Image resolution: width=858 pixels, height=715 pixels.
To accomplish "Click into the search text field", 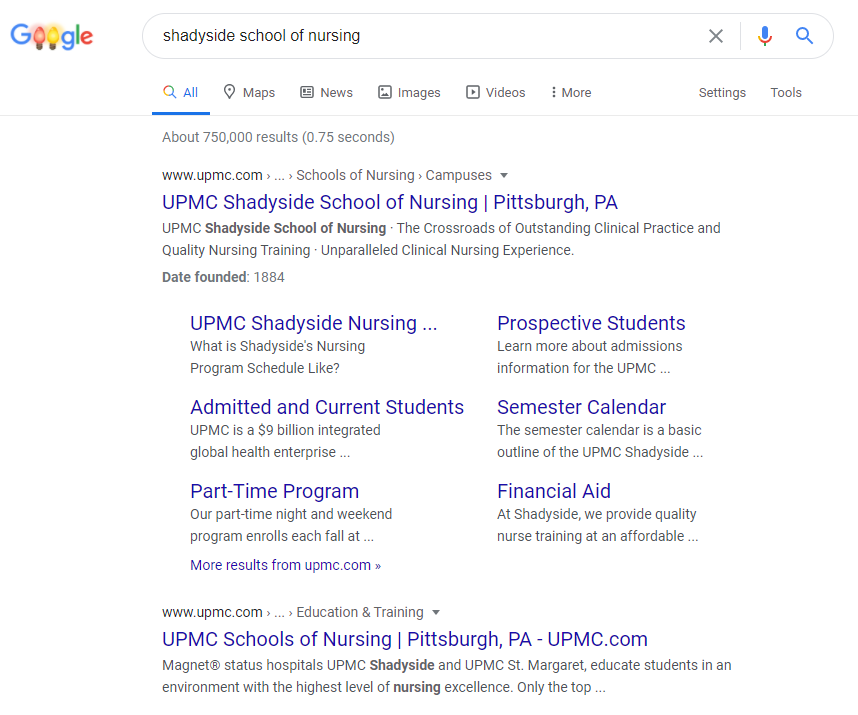I will tap(420, 36).
